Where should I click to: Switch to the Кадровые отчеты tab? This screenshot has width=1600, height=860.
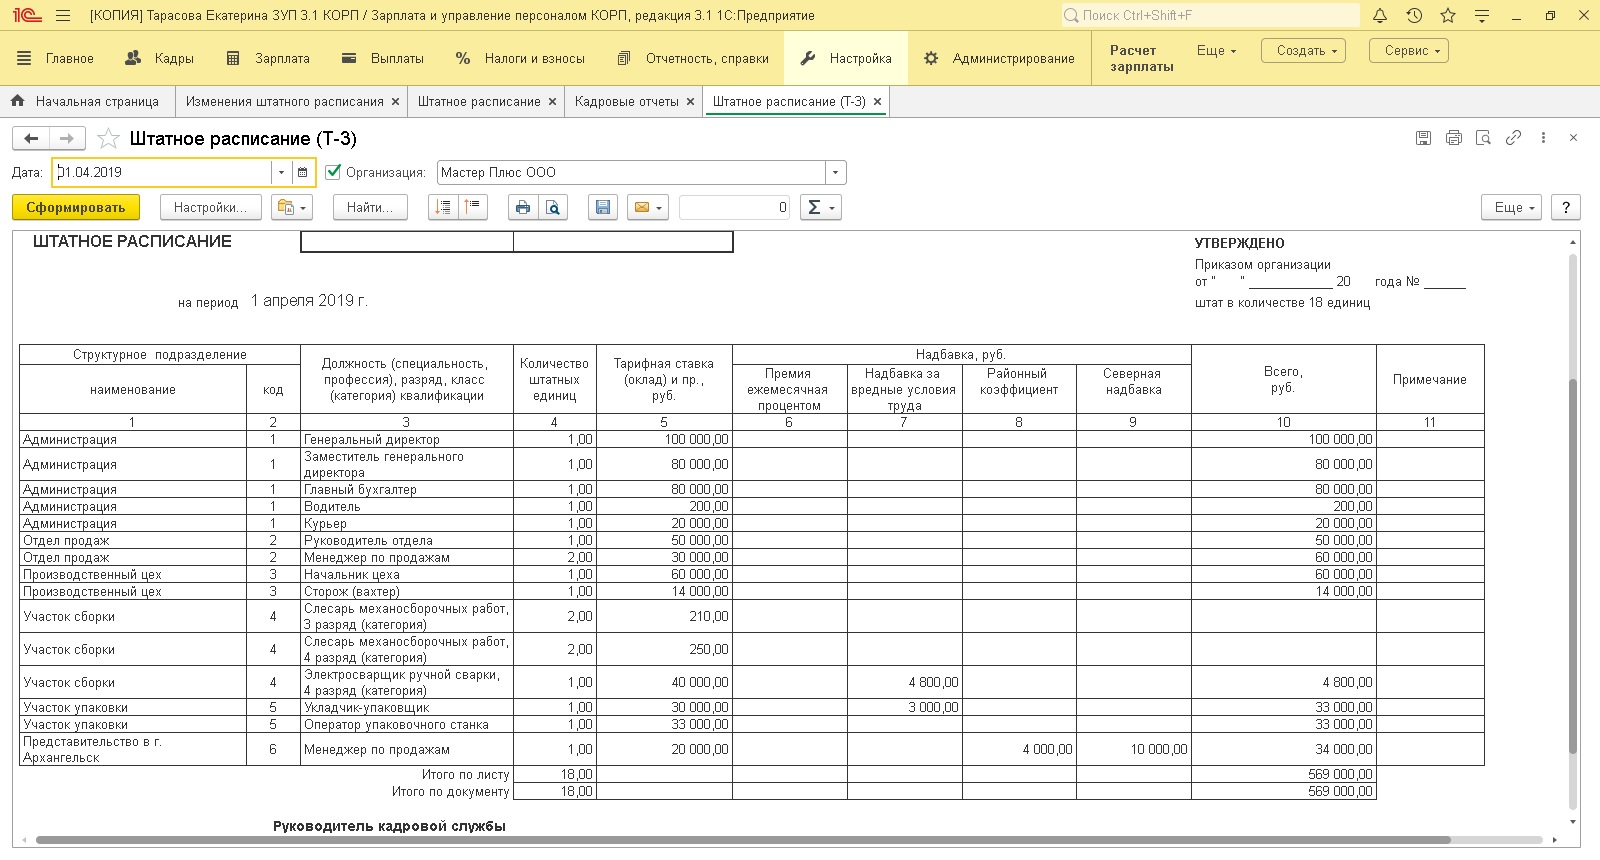pos(626,102)
